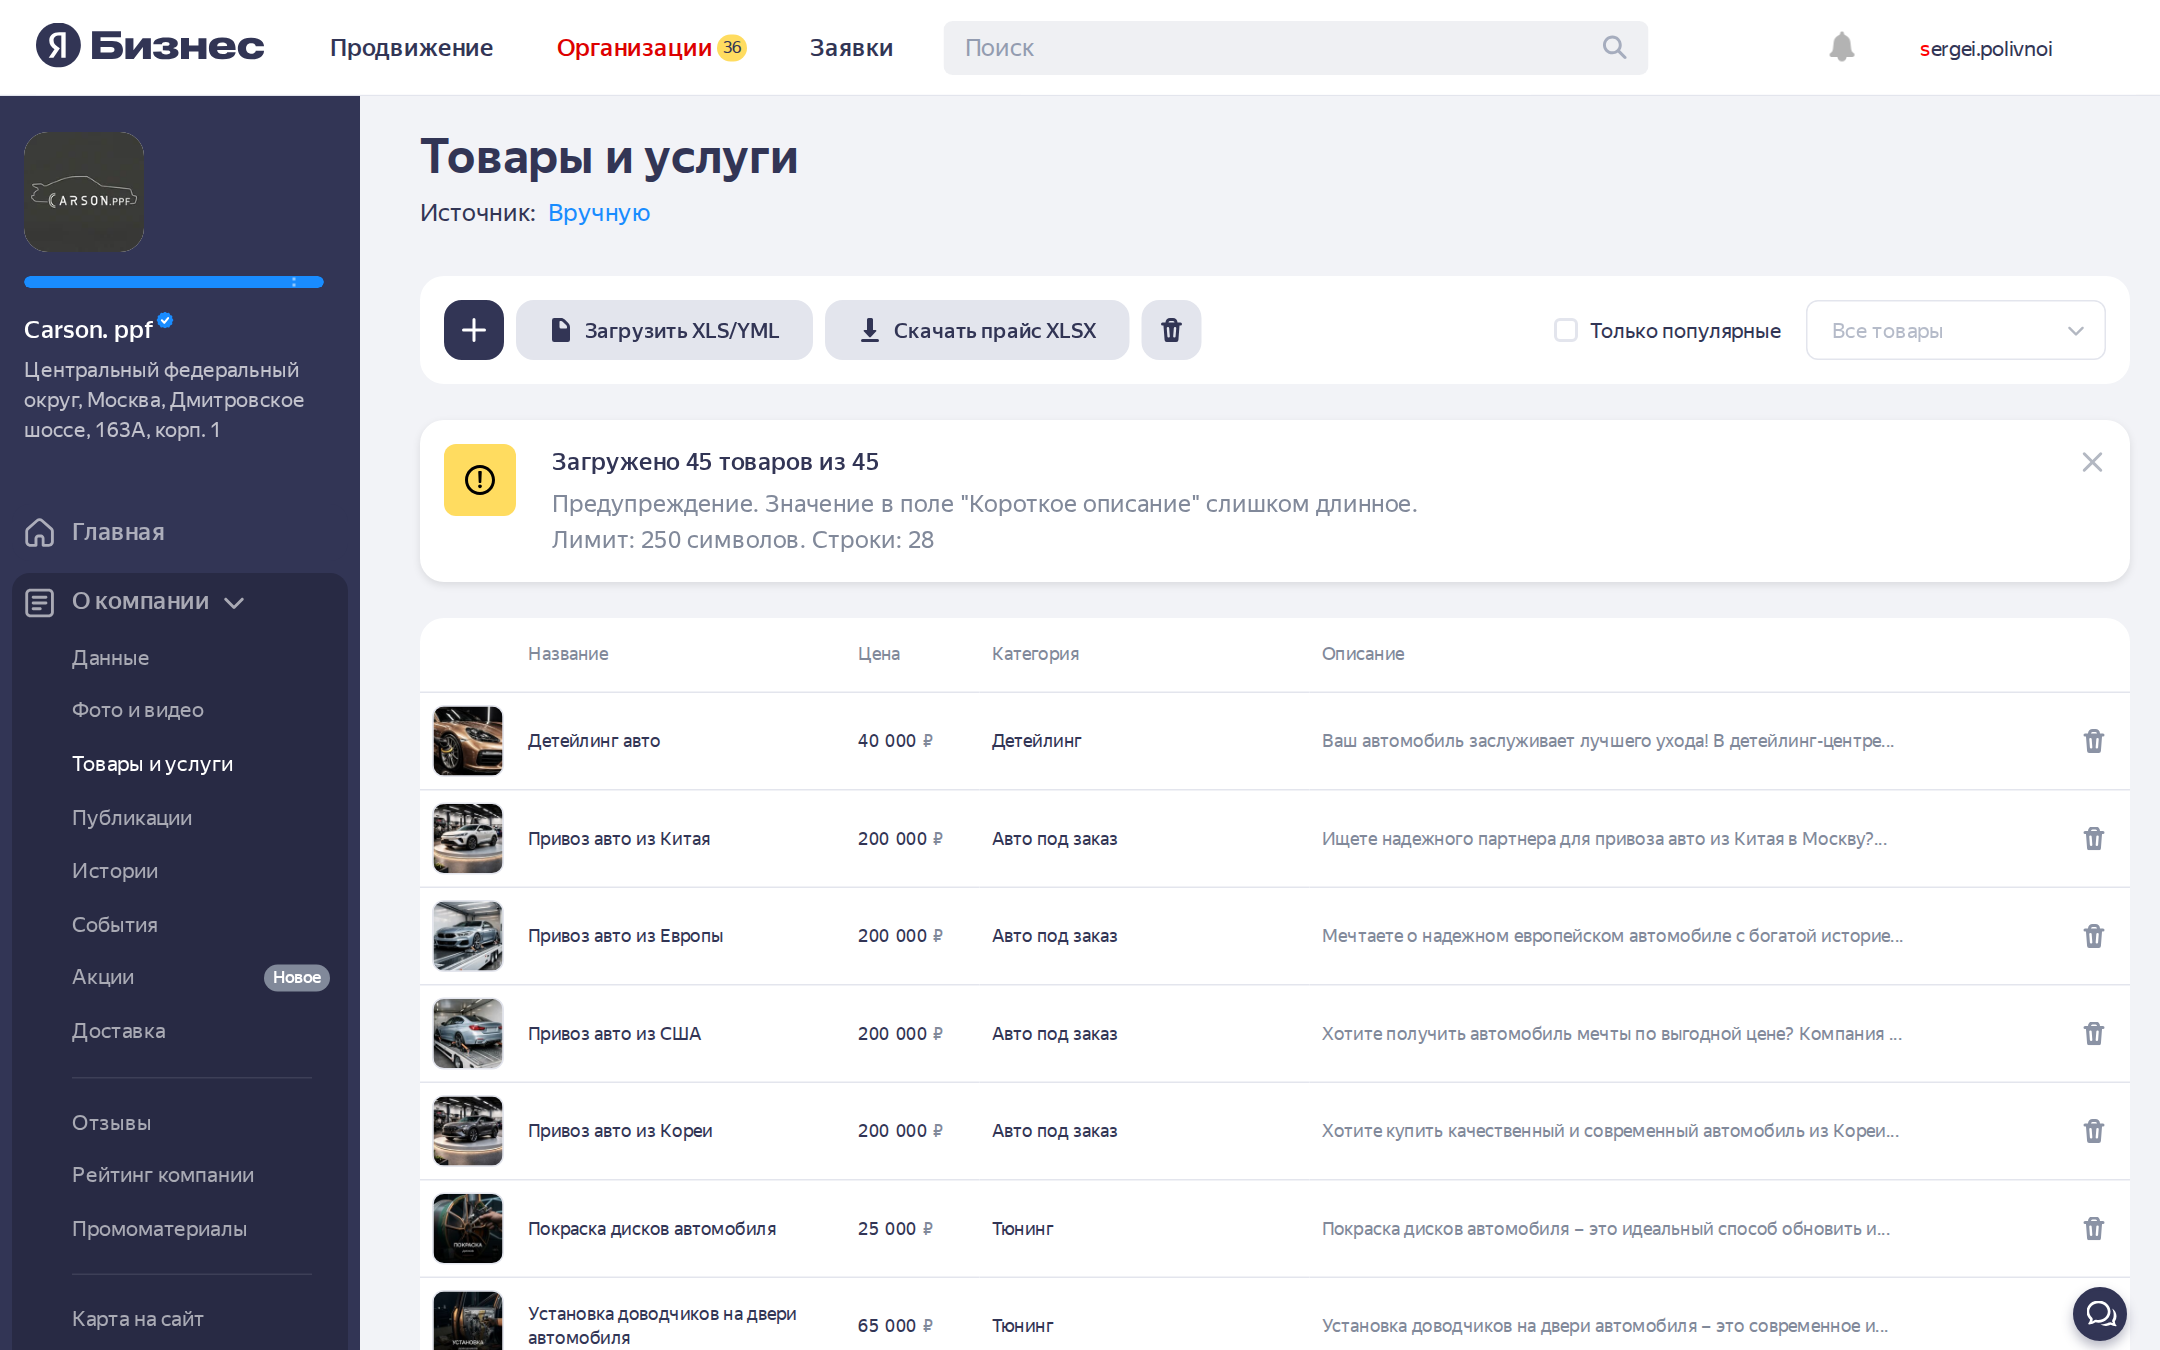Collapse the О компании section
Screen dimensions: 2160x1350
(234, 602)
